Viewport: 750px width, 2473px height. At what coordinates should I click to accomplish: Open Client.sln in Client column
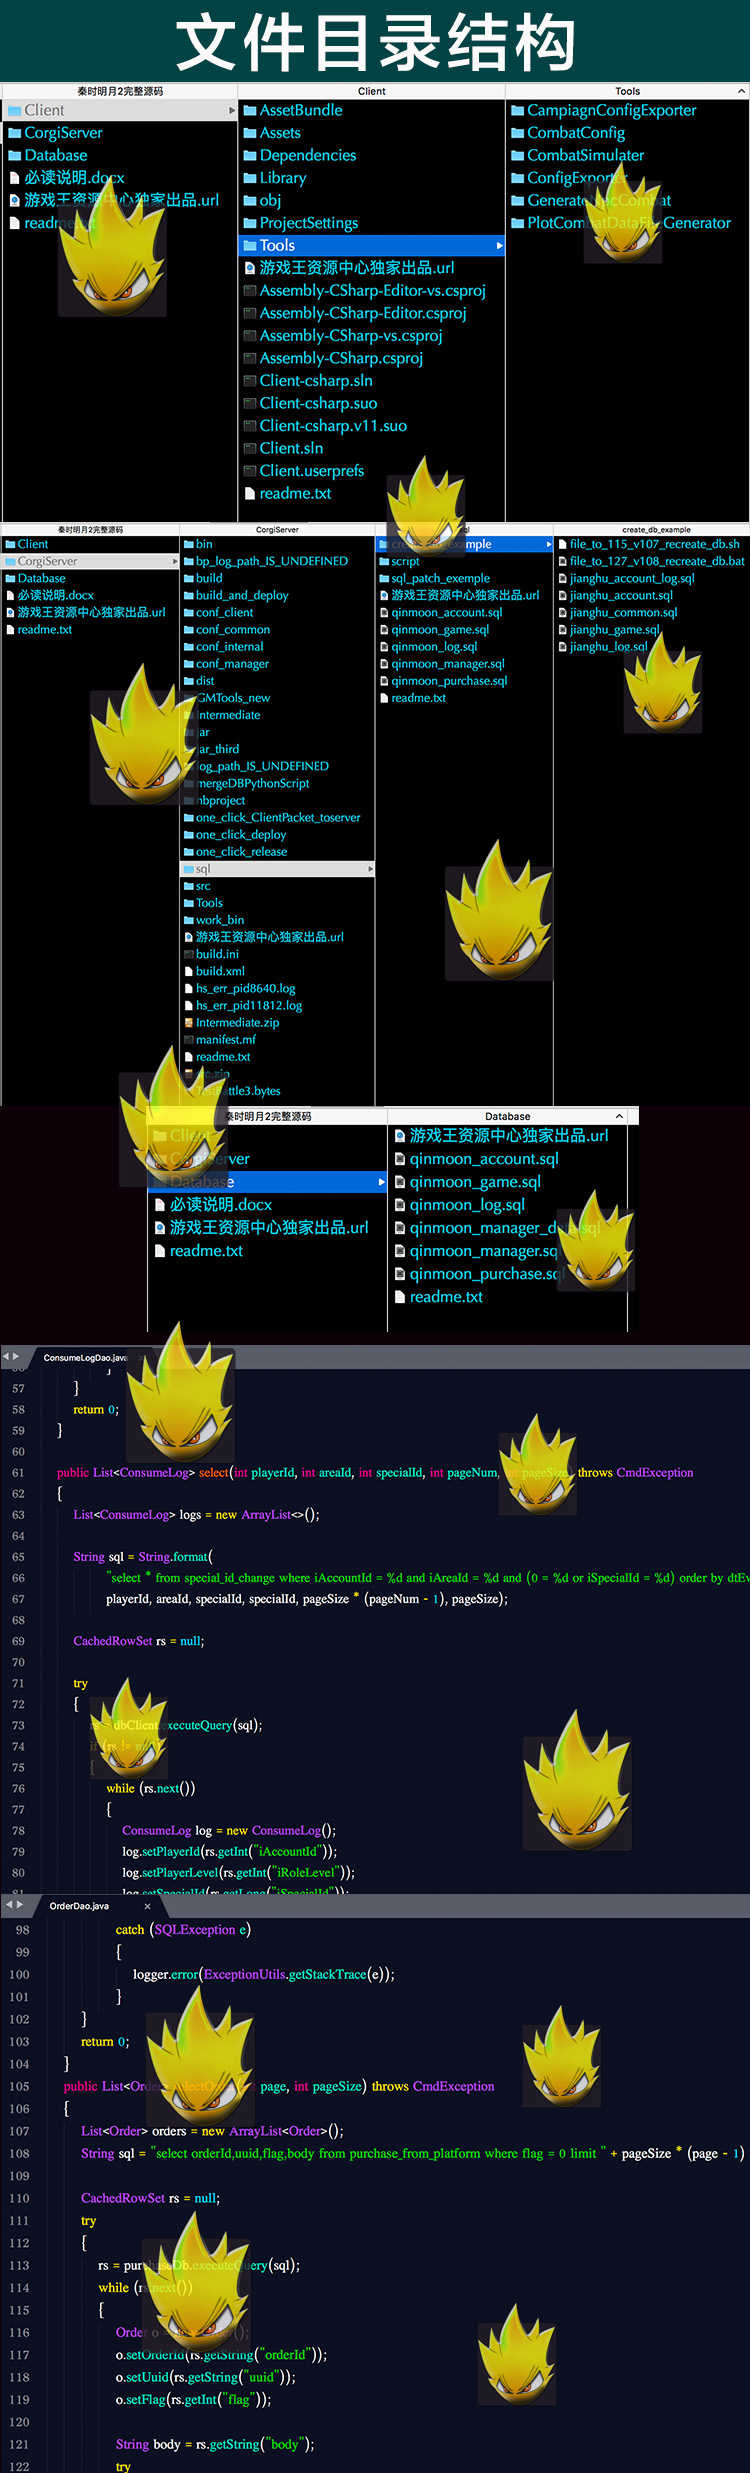point(291,448)
